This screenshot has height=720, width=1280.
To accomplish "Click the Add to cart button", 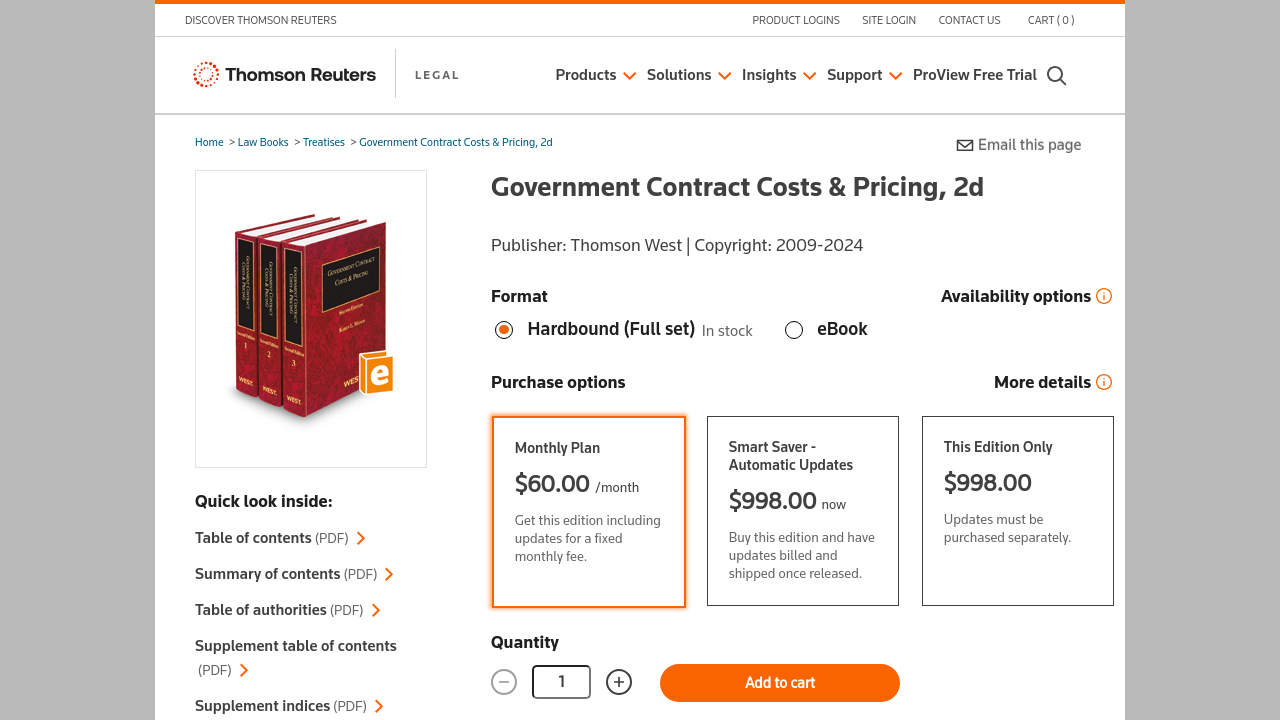I will click(779, 683).
